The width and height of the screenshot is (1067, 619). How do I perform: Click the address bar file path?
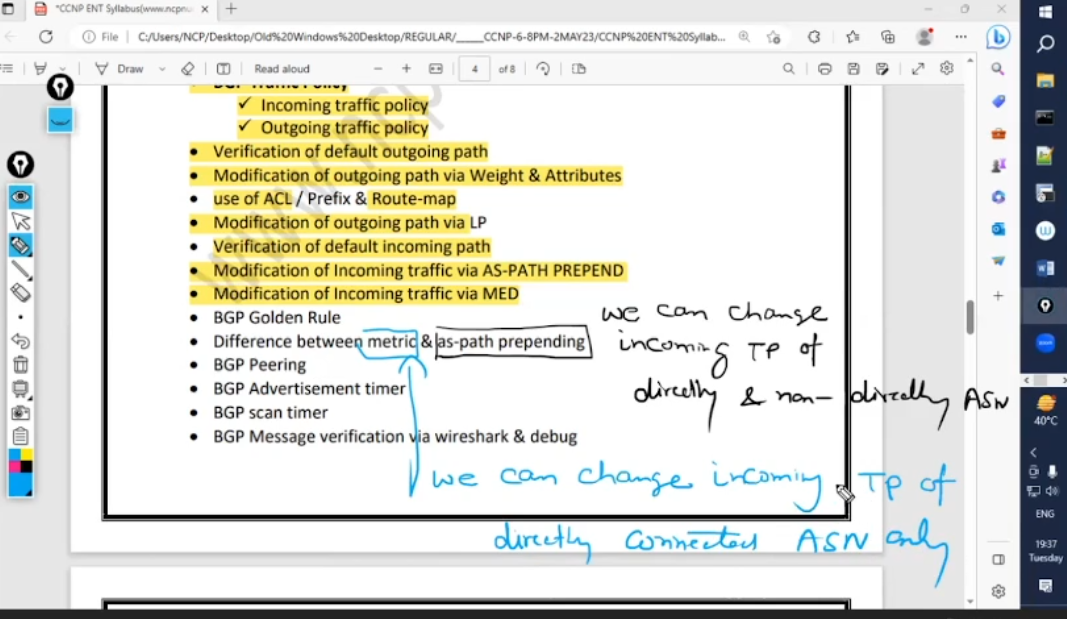pyautogui.click(x=431, y=37)
